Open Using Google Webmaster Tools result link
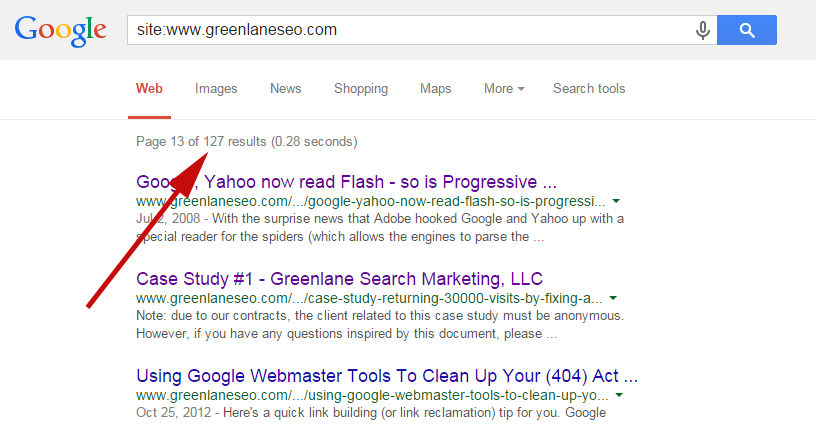The image size is (816, 424). [x=387, y=376]
